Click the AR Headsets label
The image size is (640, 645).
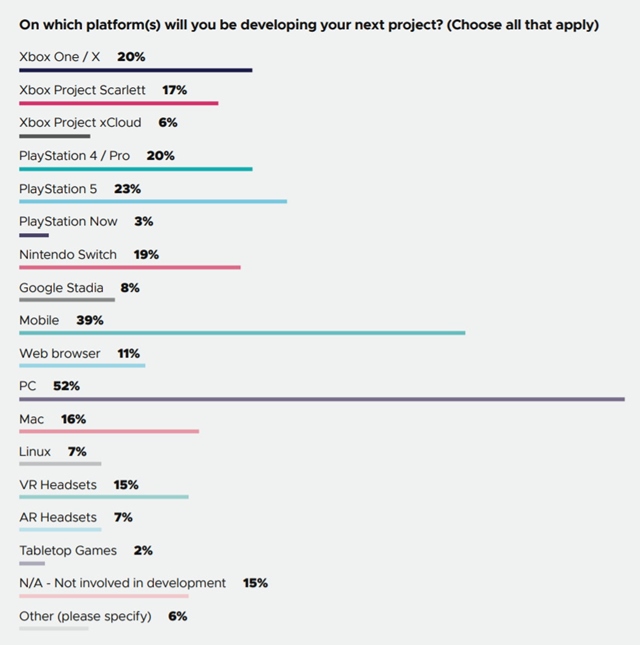[58, 517]
